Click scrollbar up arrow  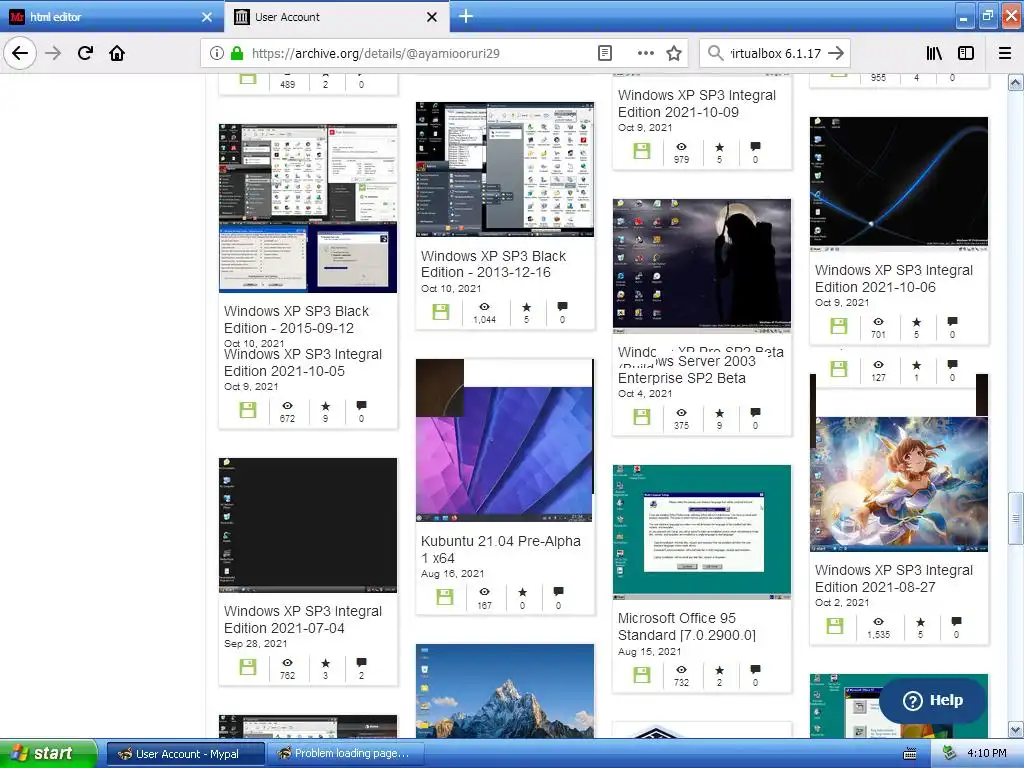(1015, 82)
